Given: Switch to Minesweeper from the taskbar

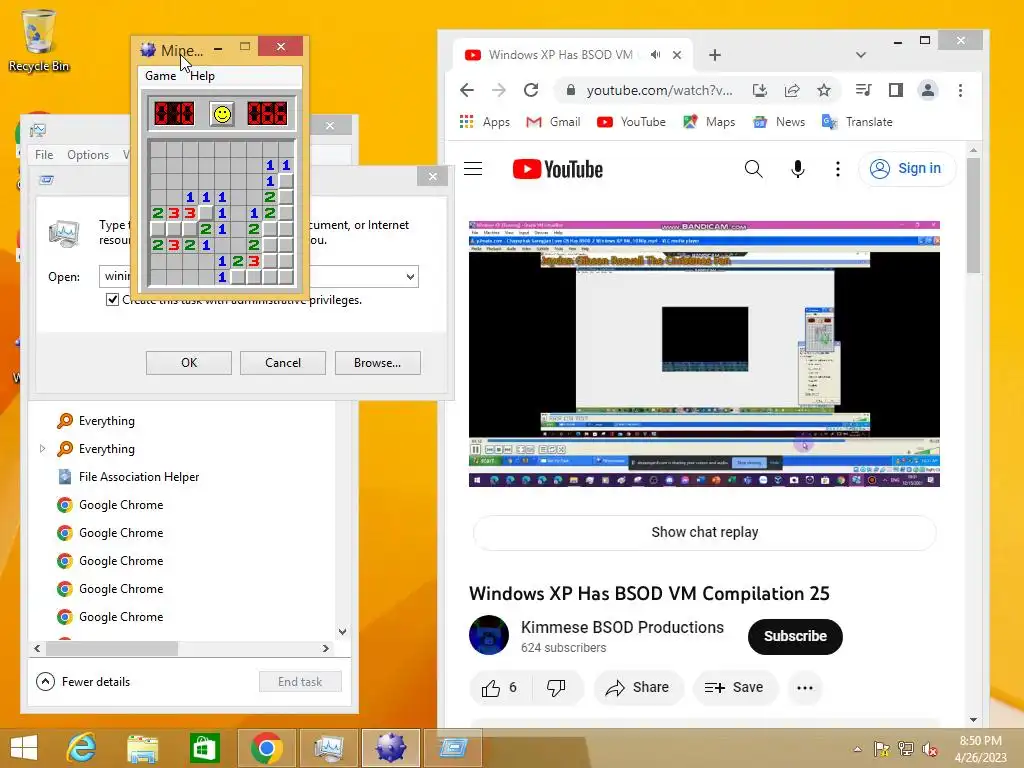Looking at the screenshot, I should 391,748.
